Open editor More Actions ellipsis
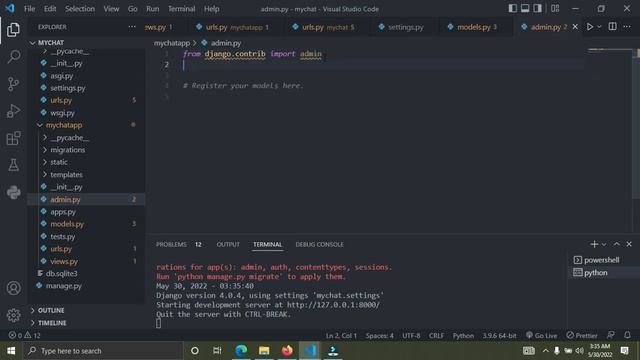 click(627, 27)
